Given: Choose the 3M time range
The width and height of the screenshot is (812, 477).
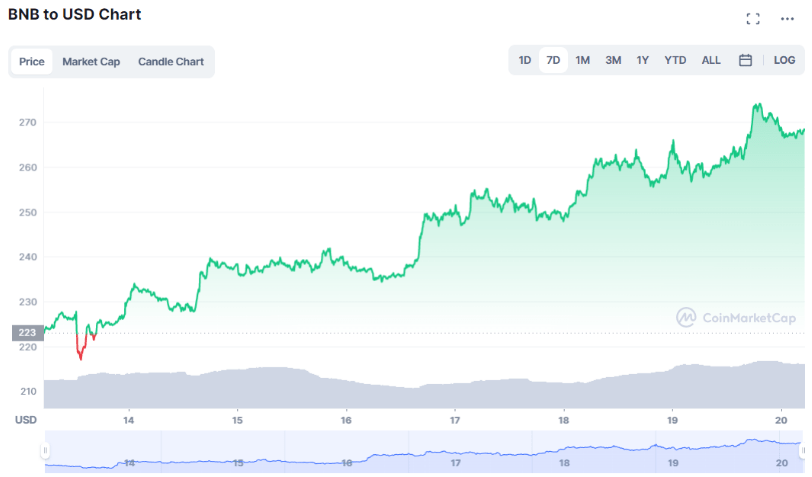Looking at the screenshot, I should [x=613, y=61].
